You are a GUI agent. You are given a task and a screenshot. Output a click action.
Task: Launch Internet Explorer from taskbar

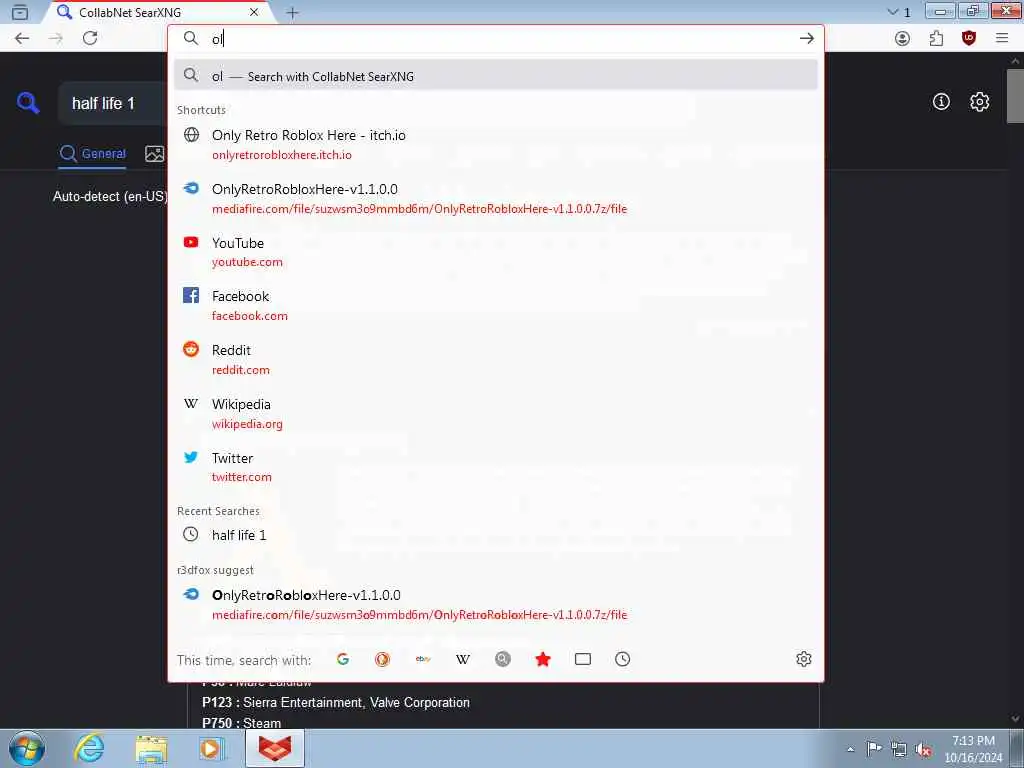[x=89, y=748]
